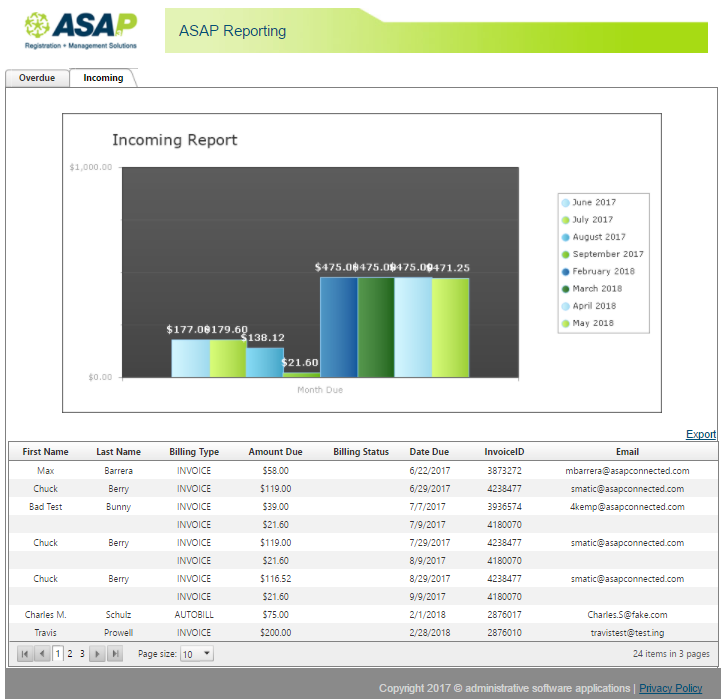Go to next page of results
This screenshot has height=699, width=721.
[97, 654]
